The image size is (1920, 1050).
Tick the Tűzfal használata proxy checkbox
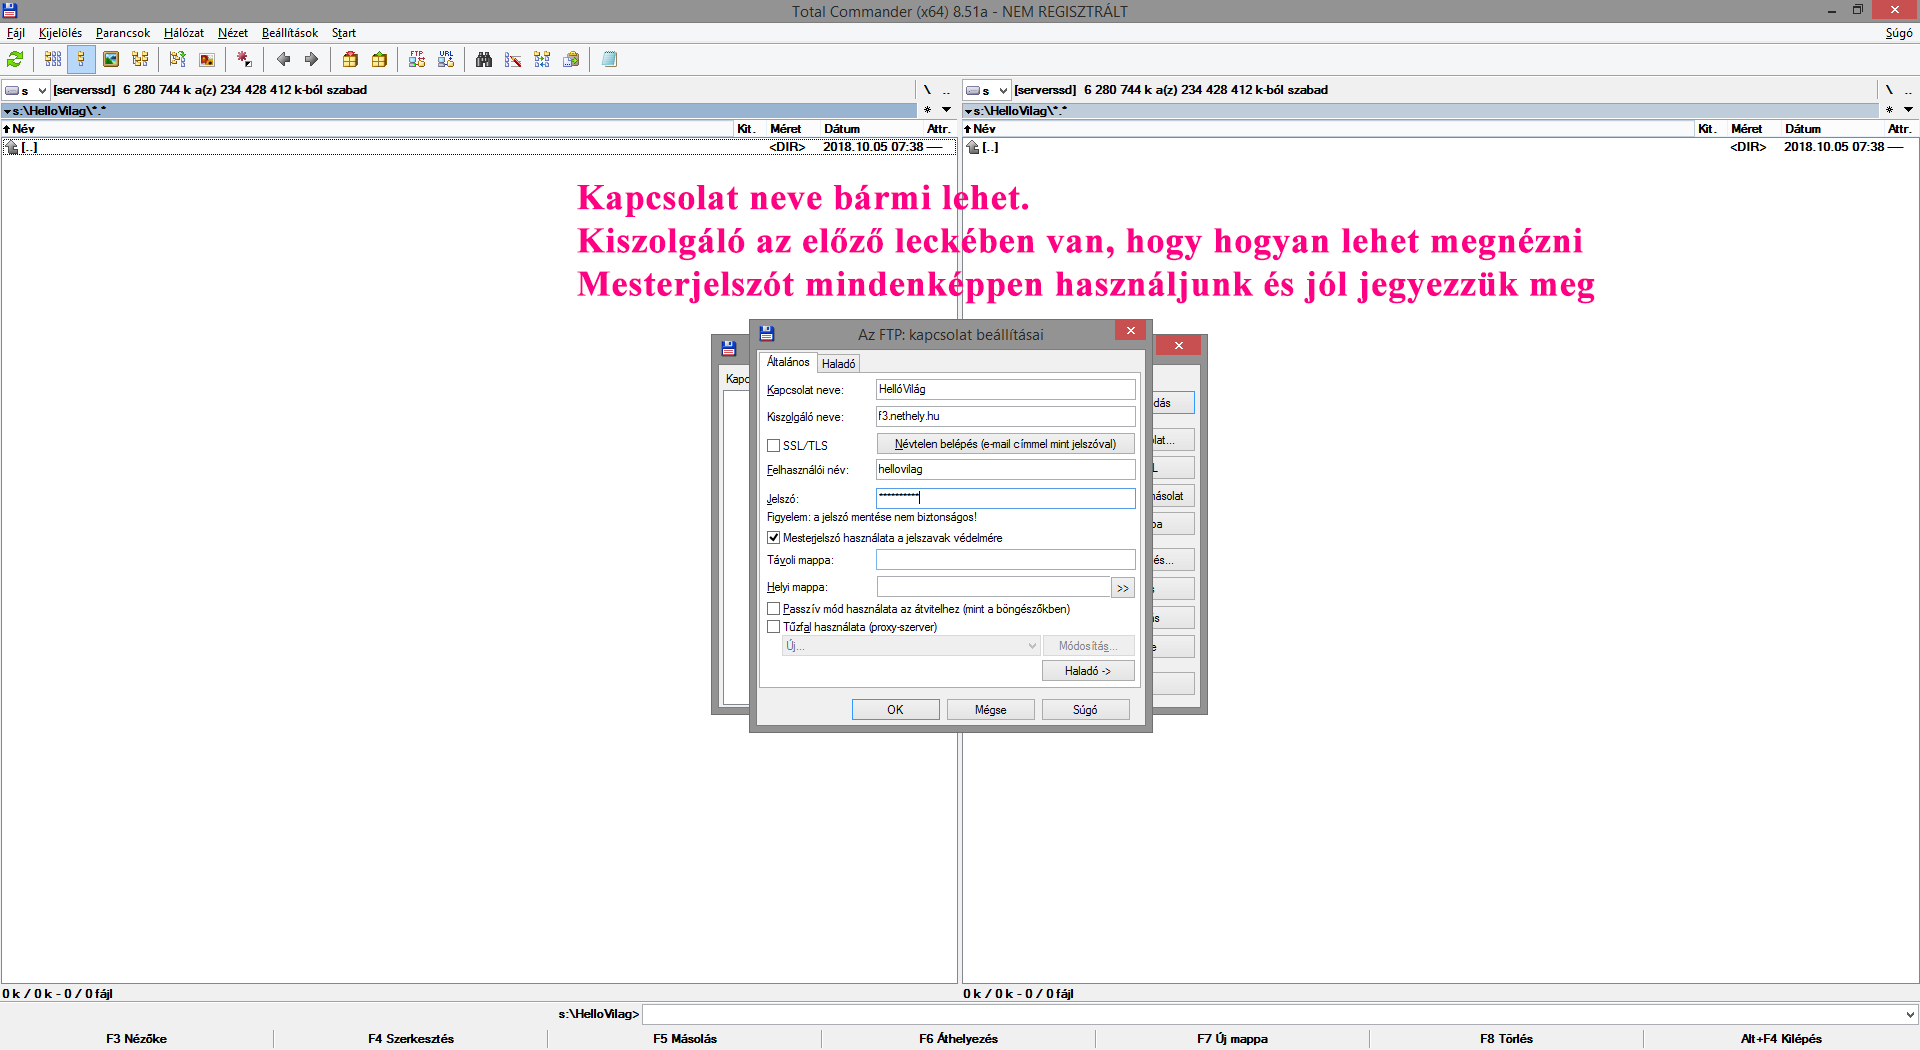point(774,627)
